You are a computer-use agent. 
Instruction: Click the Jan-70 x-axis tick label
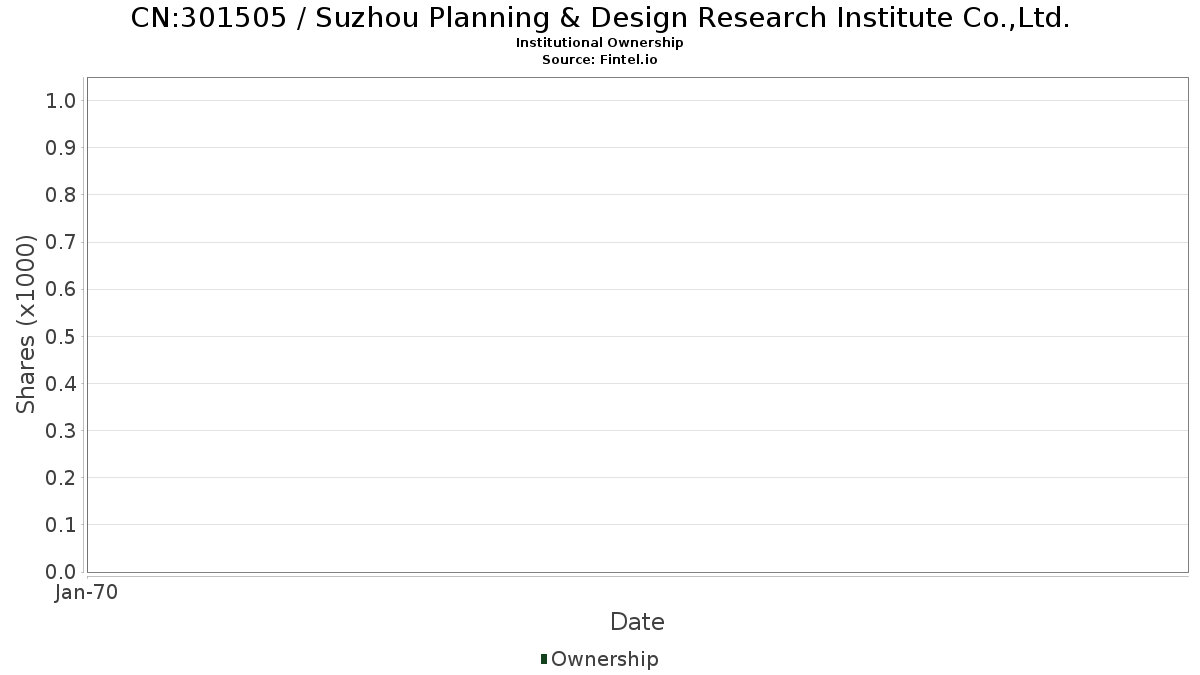86,593
